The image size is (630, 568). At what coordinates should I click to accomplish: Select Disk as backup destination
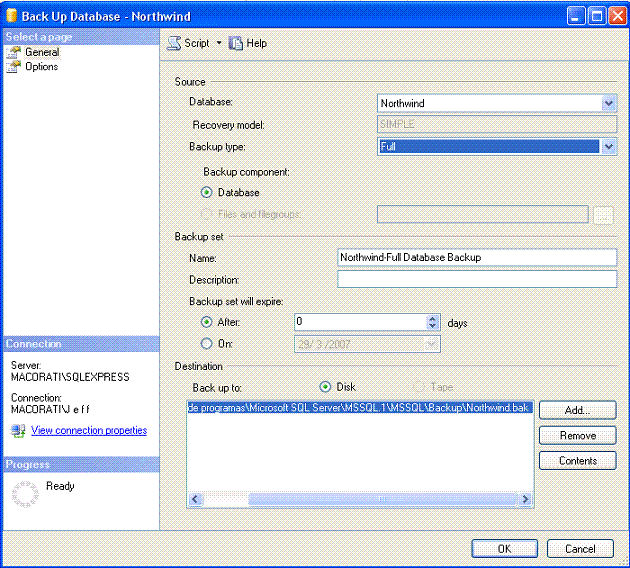click(325, 387)
